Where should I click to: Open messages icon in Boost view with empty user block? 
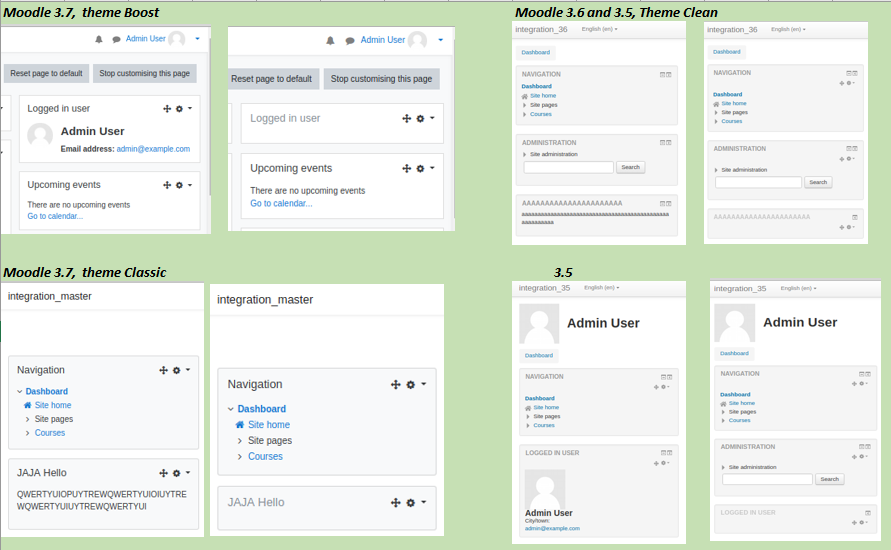coord(350,40)
